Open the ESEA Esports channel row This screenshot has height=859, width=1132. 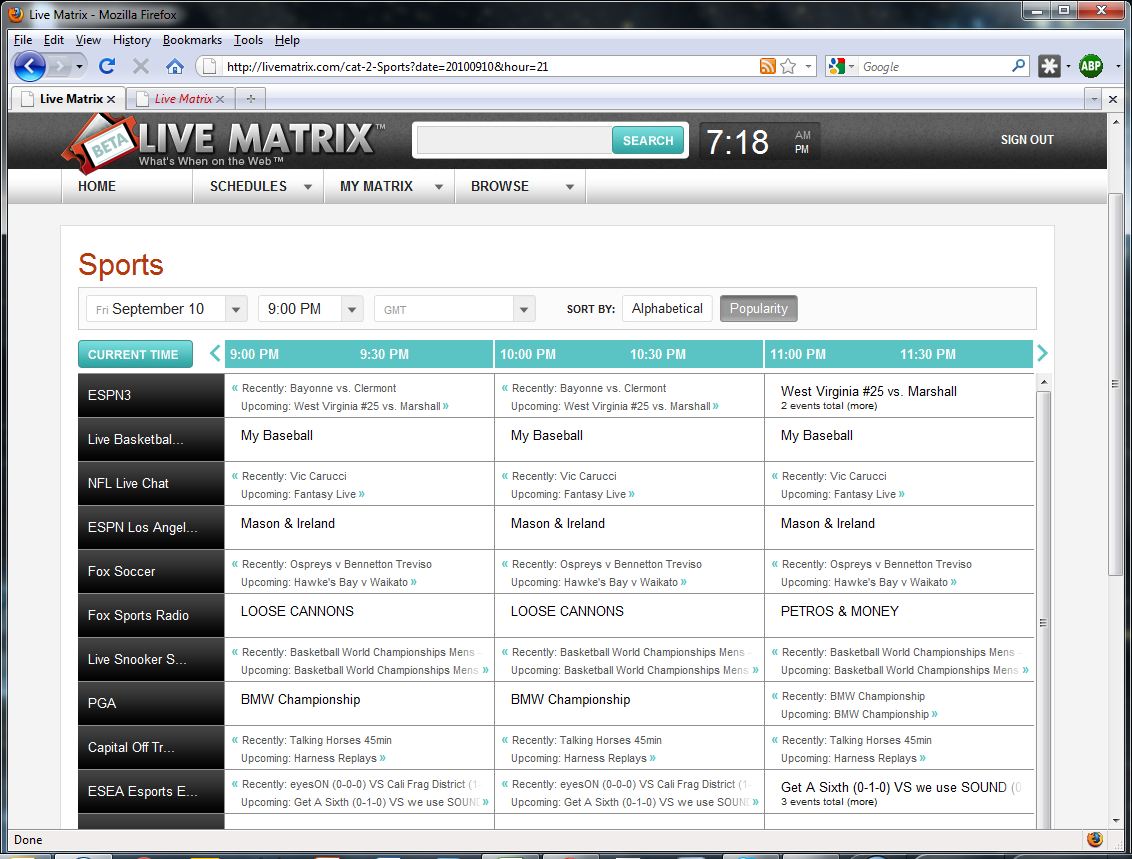coord(151,791)
